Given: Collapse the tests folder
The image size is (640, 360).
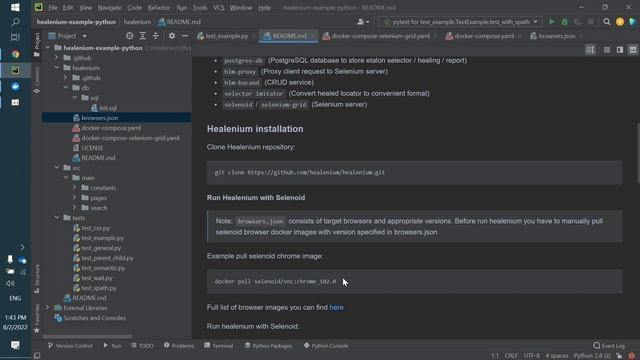Looking at the screenshot, I should click(57, 218).
